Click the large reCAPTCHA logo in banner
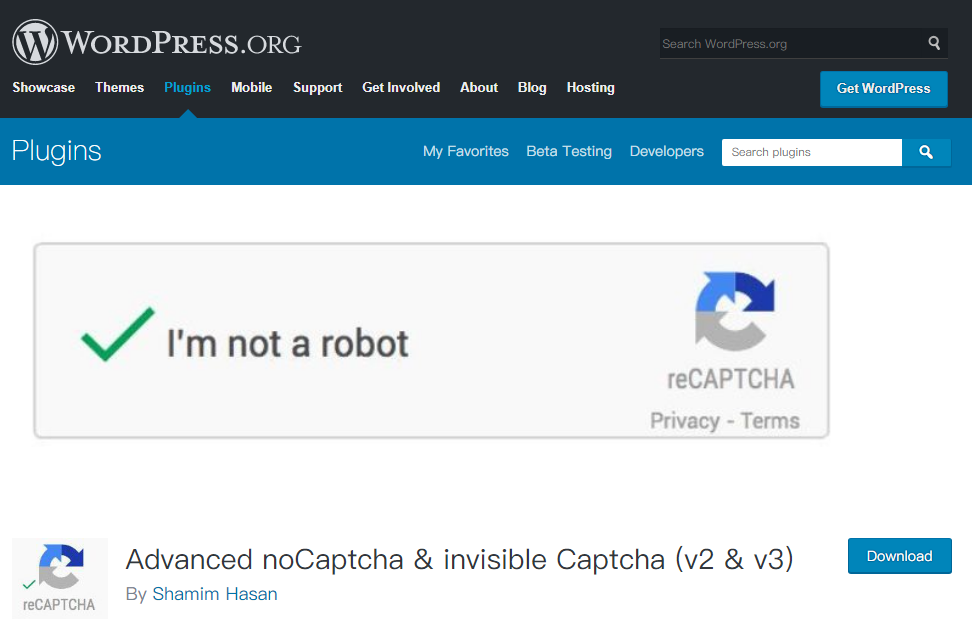972x619 pixels. tap(735, 311)
